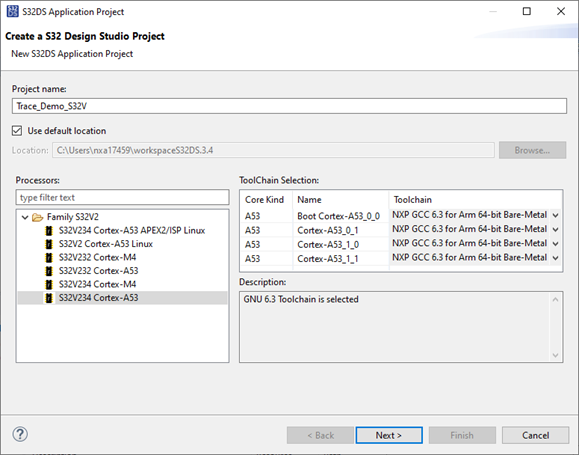Viewport: 579px width, 455px height.
Task: Click the S32V234 Cortex-A53 processor icon
Action: pyautogui.click(x=49, y=298)
